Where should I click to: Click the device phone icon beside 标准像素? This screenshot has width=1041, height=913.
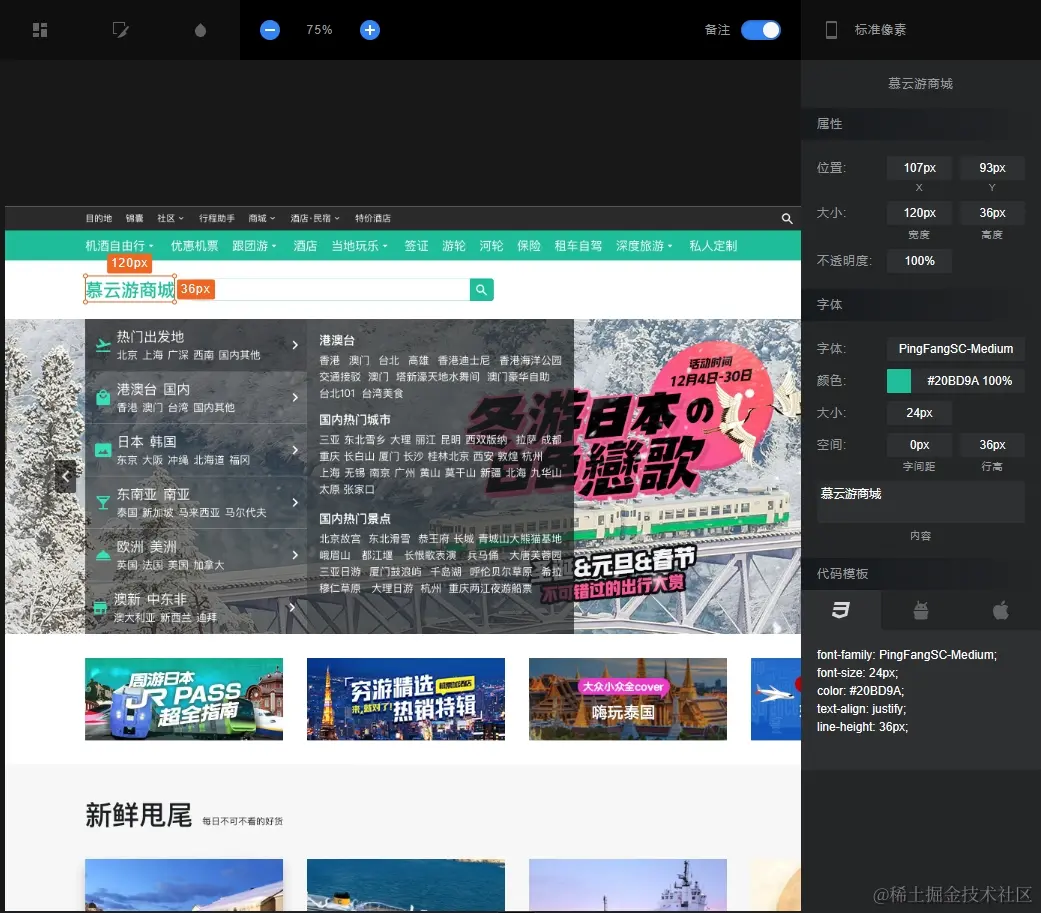pyautogui.click(x=831, y=30)
